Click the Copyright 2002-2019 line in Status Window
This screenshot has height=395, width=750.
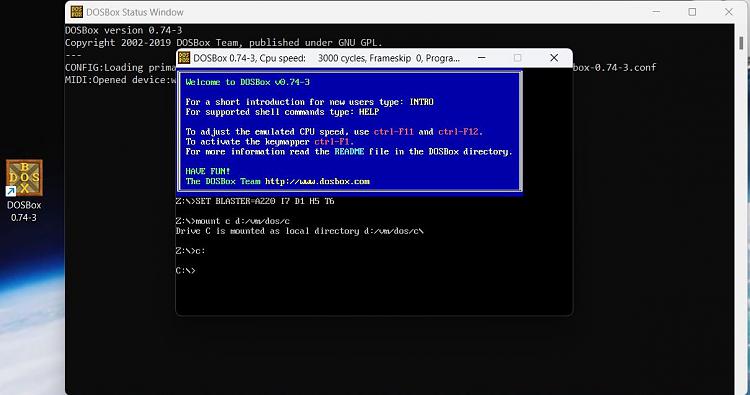coord(223,43)
